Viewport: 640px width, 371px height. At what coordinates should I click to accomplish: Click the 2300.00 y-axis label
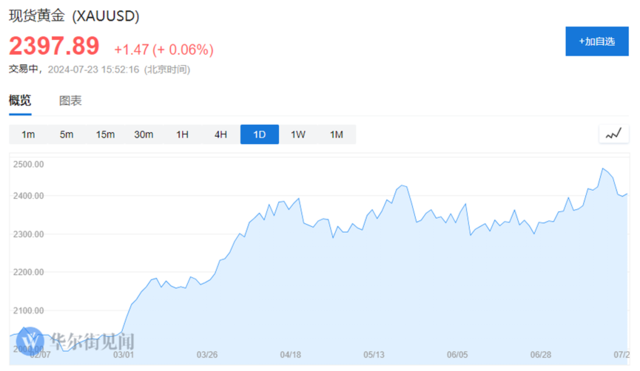[29, 234]
